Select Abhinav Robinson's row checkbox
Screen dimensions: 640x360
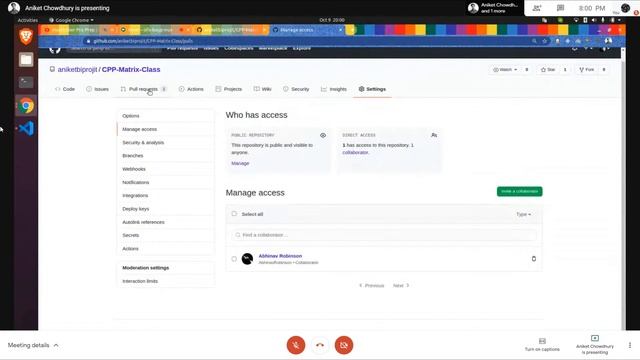coord(234,259)
